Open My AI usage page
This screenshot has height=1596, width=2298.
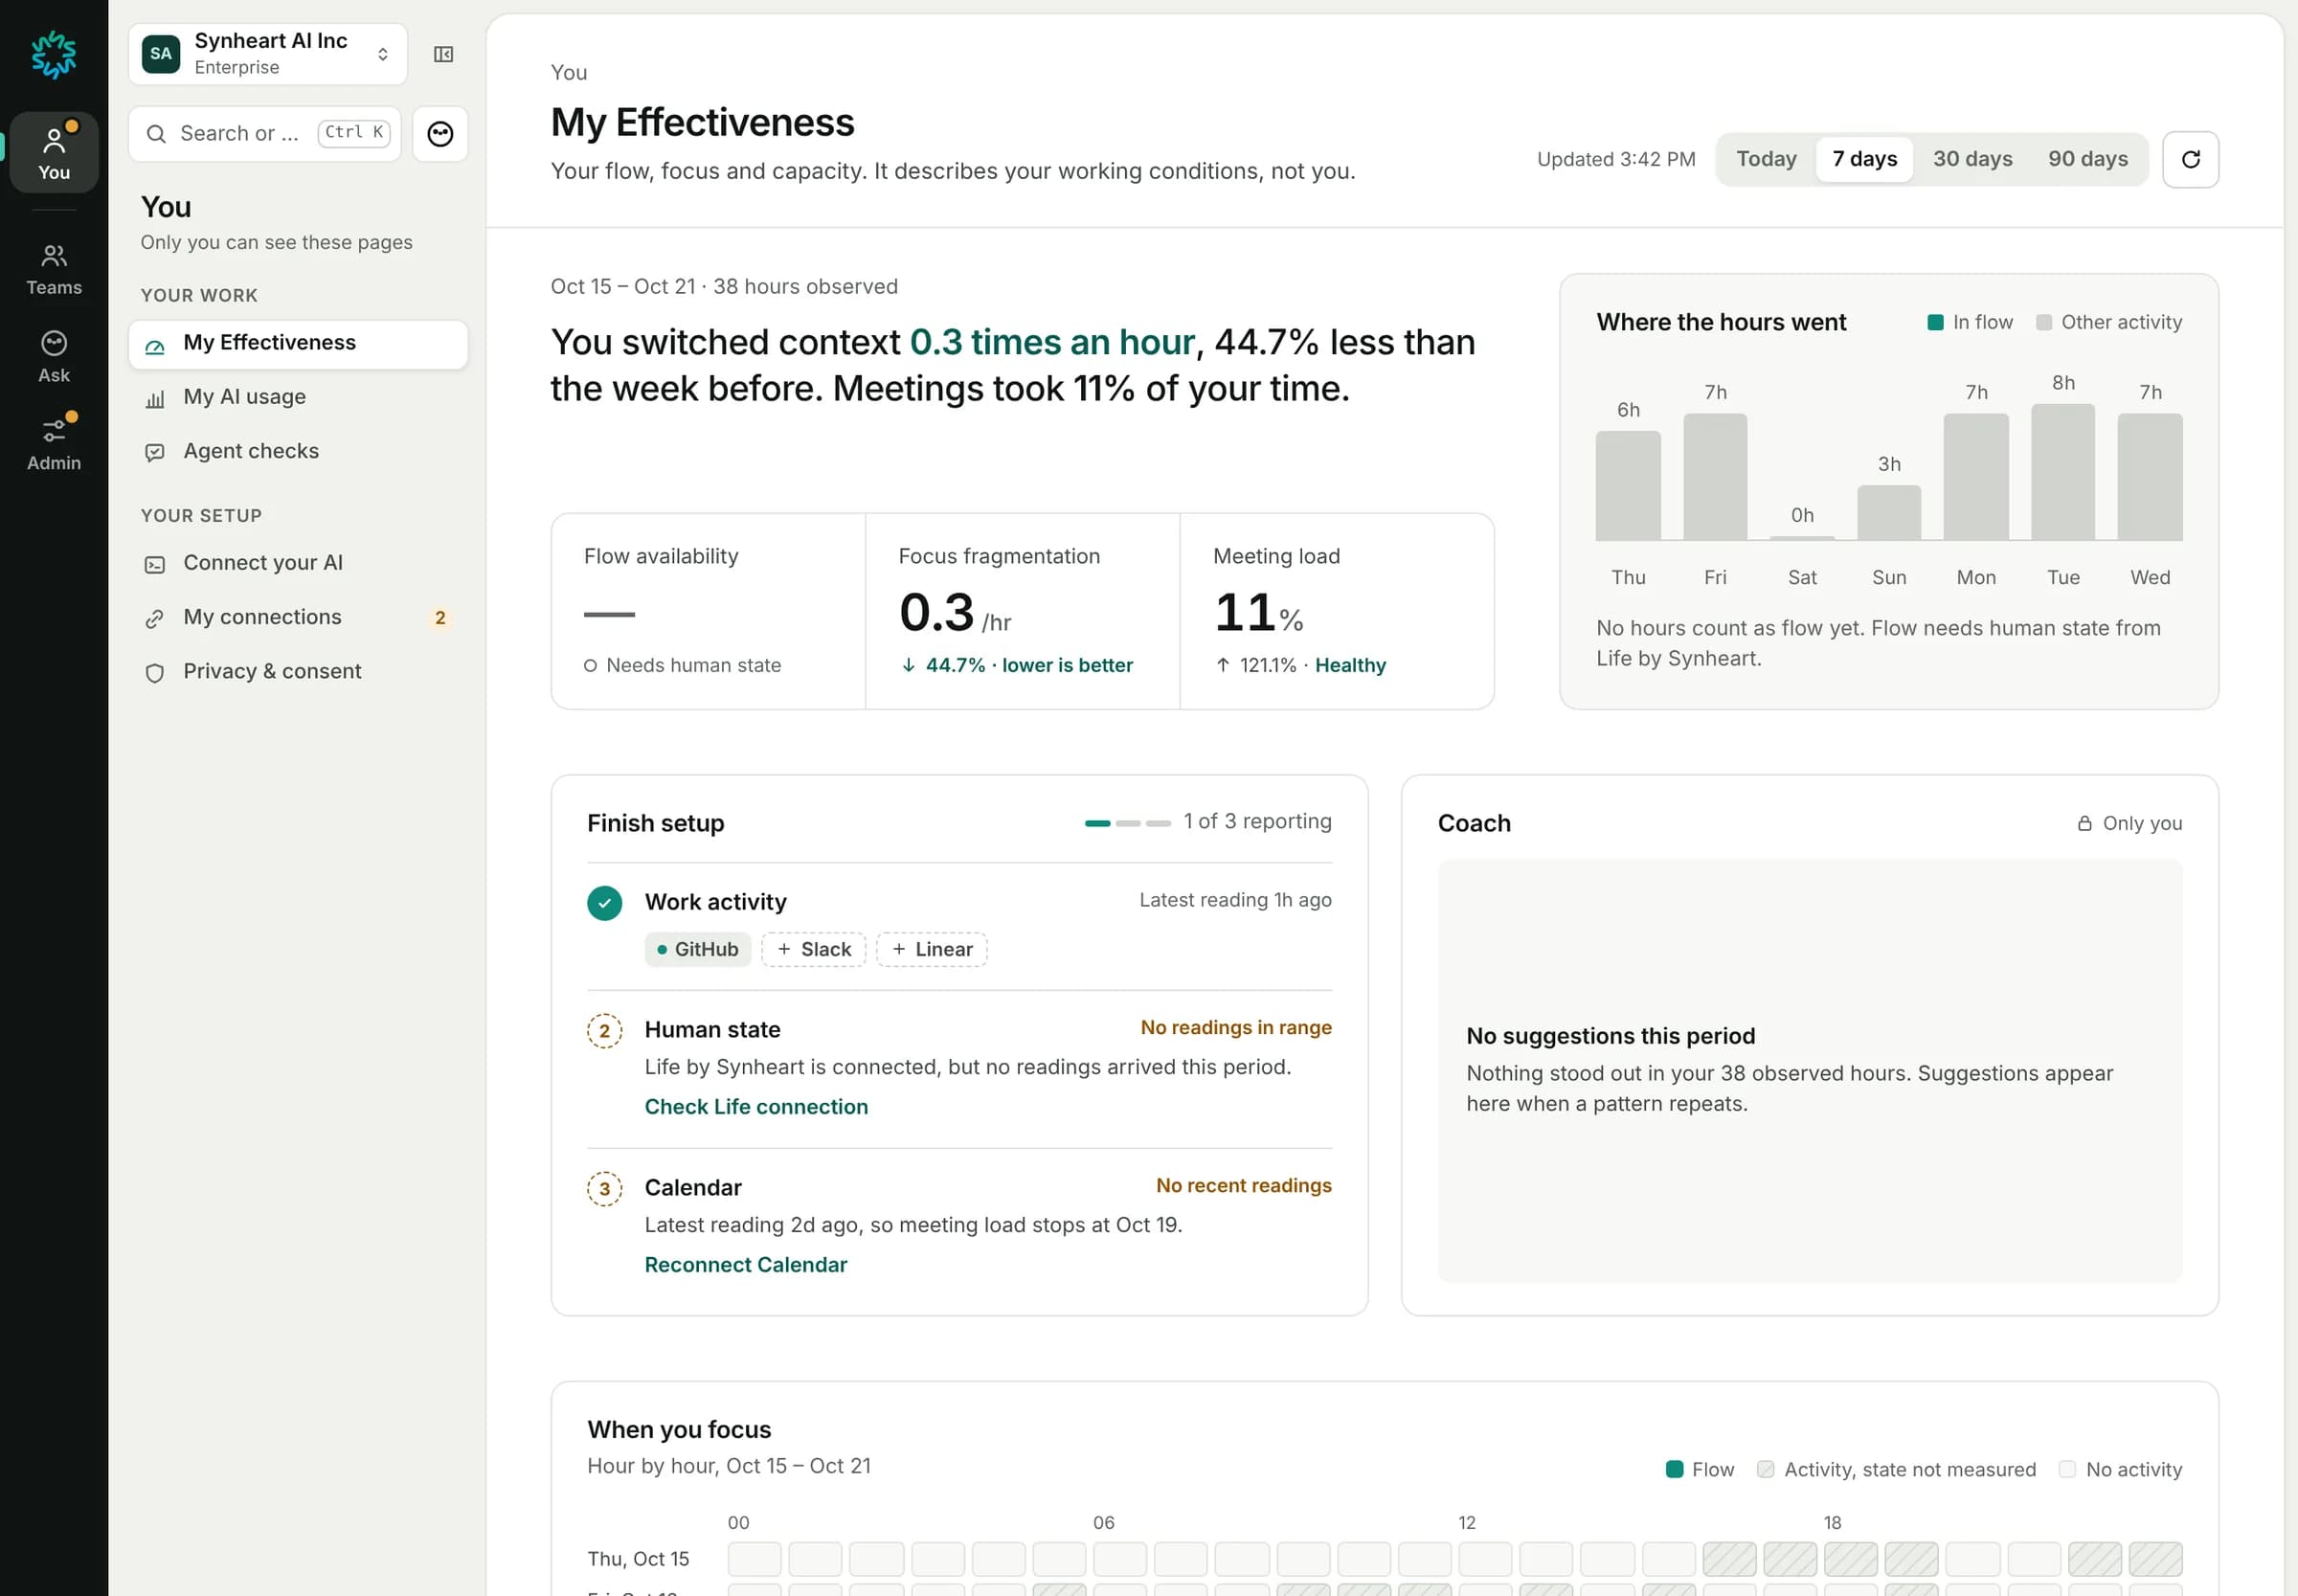[298, 398]
